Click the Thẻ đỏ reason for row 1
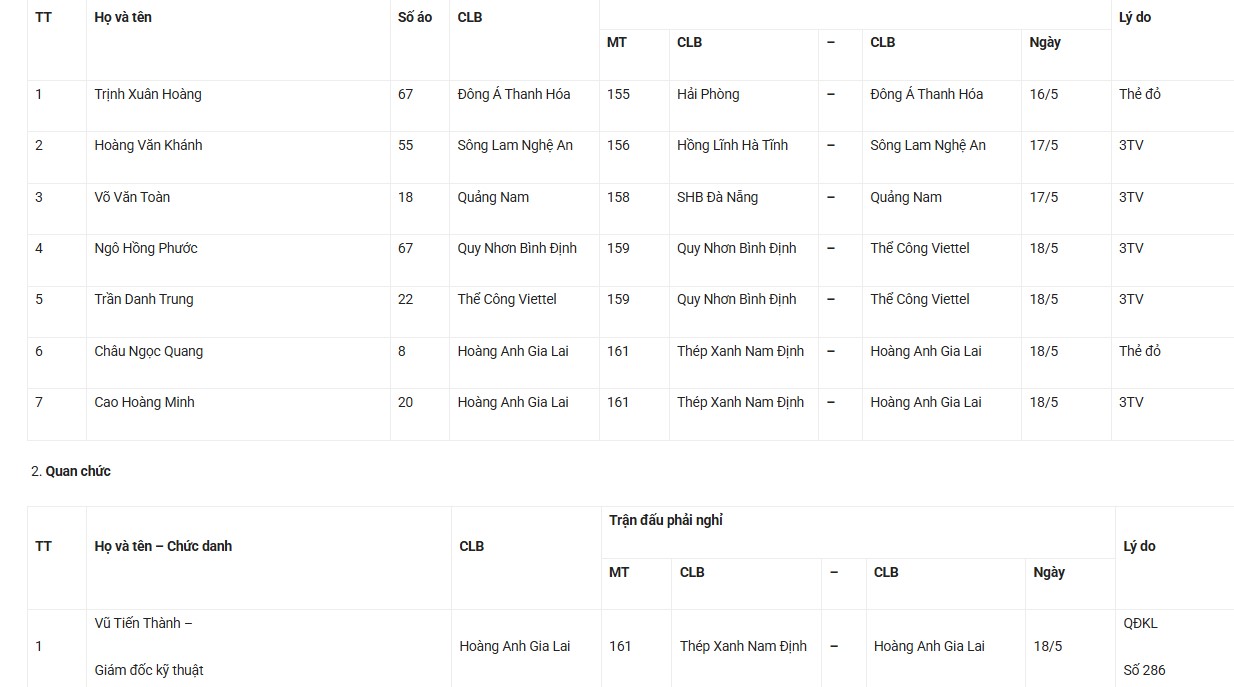The height and width of the screenshot is (687, 1234). point(1140,94)
